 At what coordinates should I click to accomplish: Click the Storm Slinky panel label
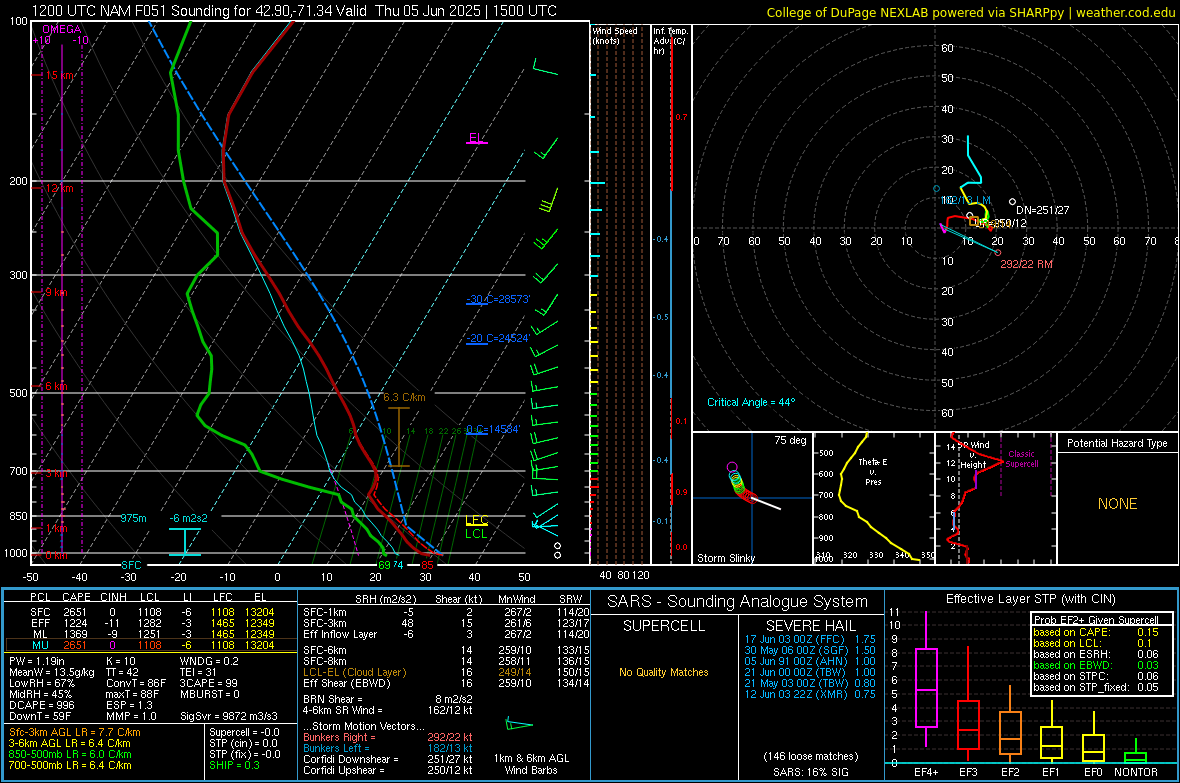click(725, 558)
